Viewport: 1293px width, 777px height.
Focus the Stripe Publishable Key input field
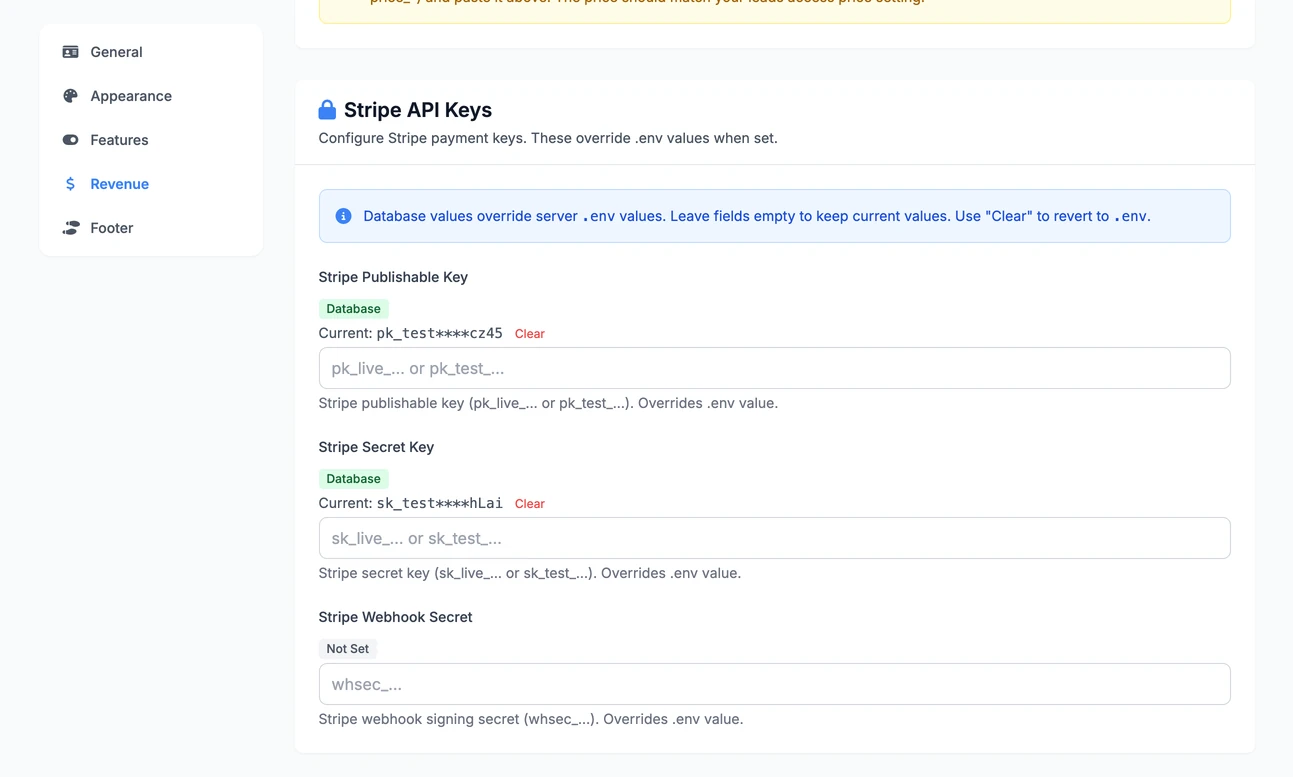(774, 368)
